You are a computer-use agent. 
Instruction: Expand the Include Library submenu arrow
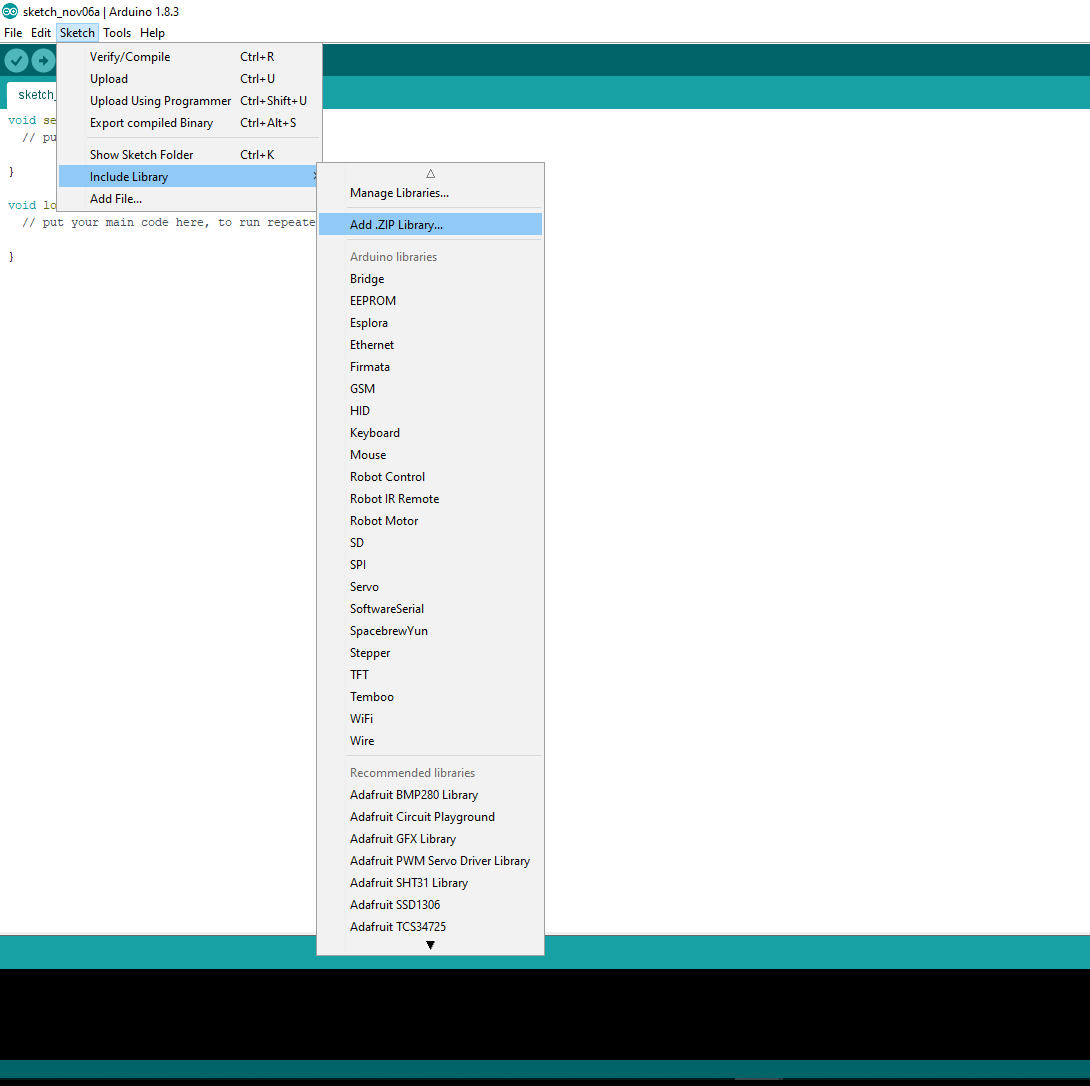(314, 177)
